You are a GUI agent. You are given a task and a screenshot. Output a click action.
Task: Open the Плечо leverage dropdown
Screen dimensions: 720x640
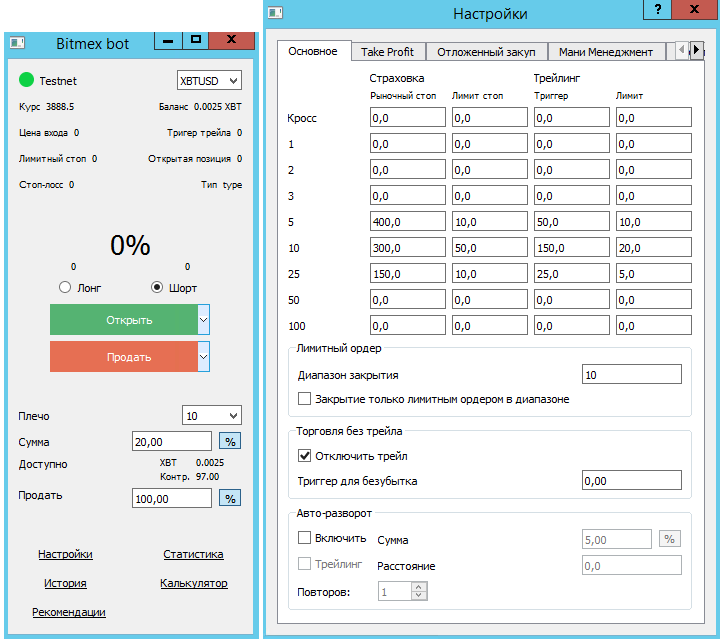[212, 416]
